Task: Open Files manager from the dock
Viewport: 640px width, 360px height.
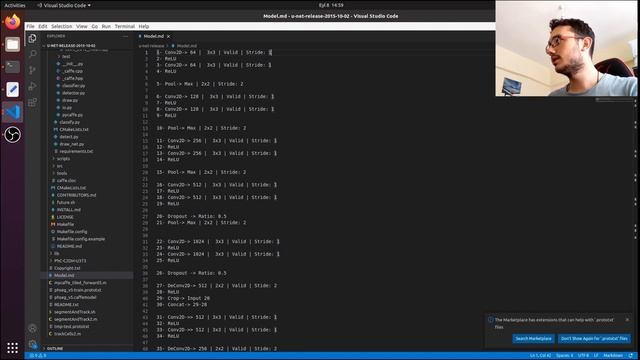Action: [x=12, y=44]
